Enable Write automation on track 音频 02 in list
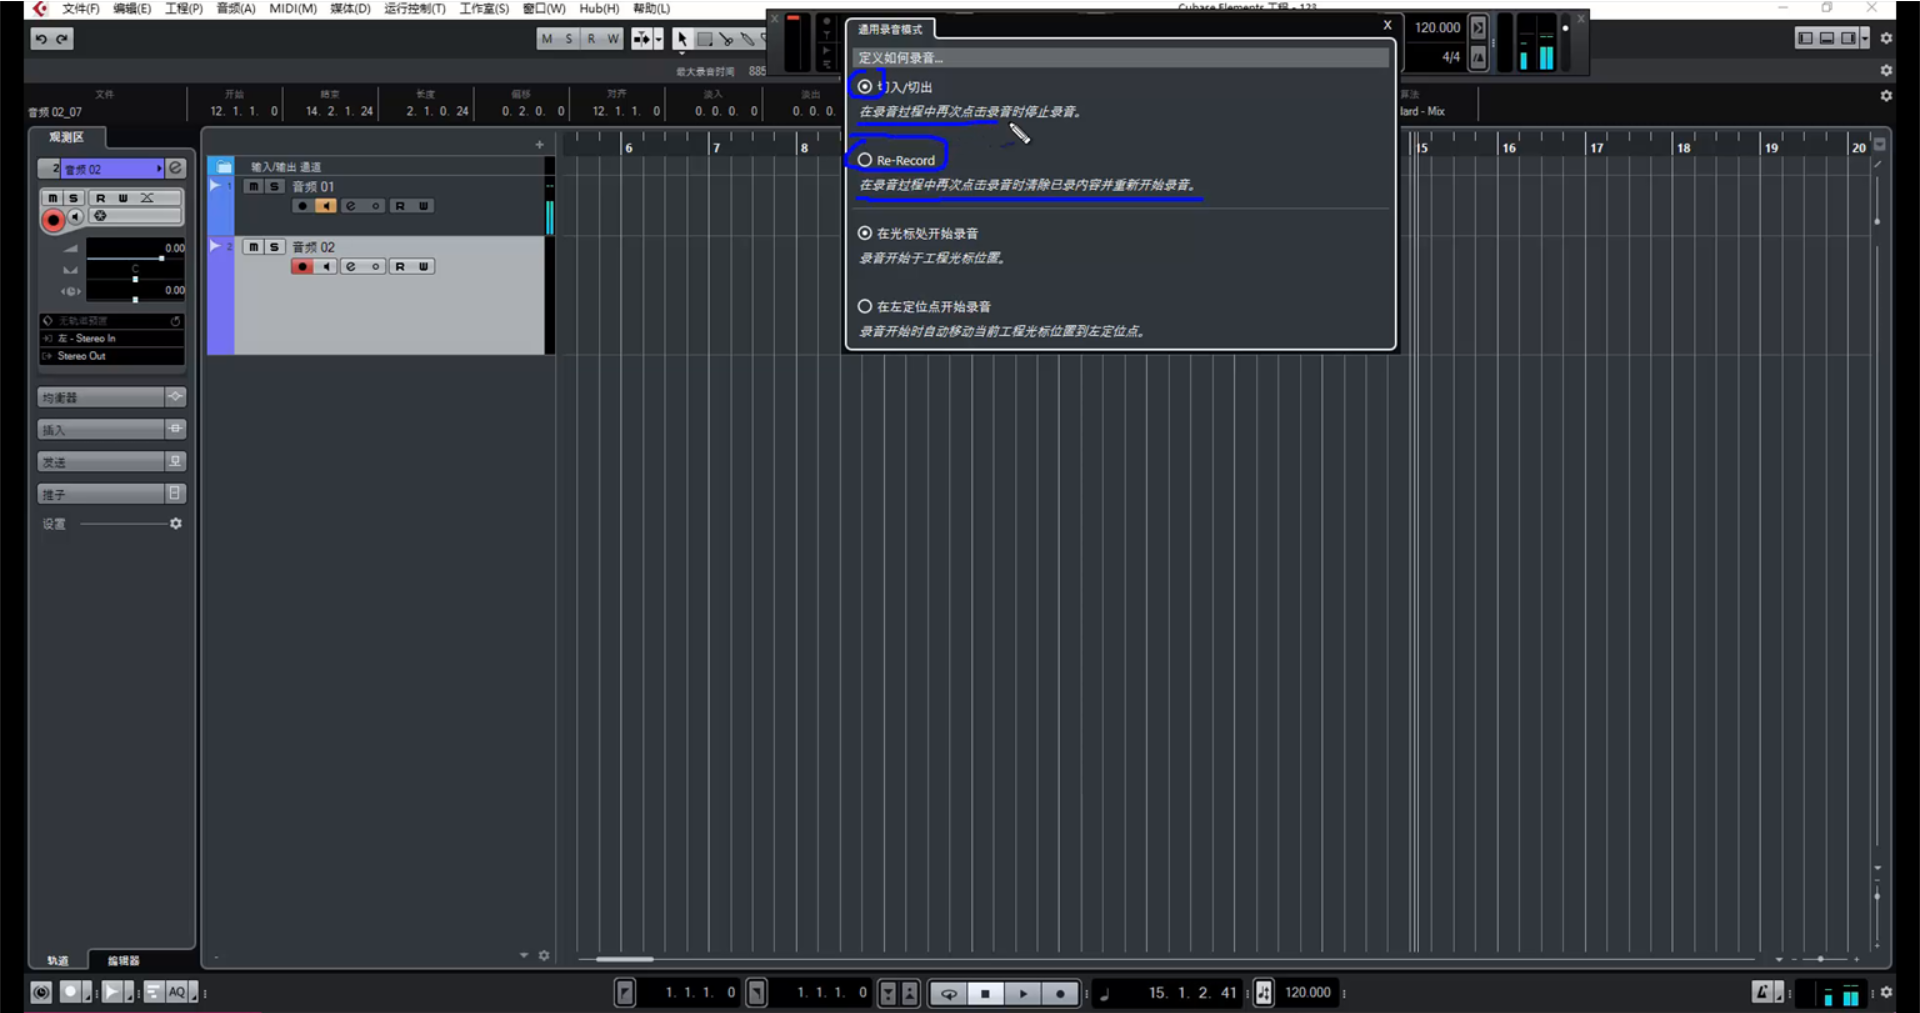The width and height of the screenshot is (1920, 1013). pos(424,267)
